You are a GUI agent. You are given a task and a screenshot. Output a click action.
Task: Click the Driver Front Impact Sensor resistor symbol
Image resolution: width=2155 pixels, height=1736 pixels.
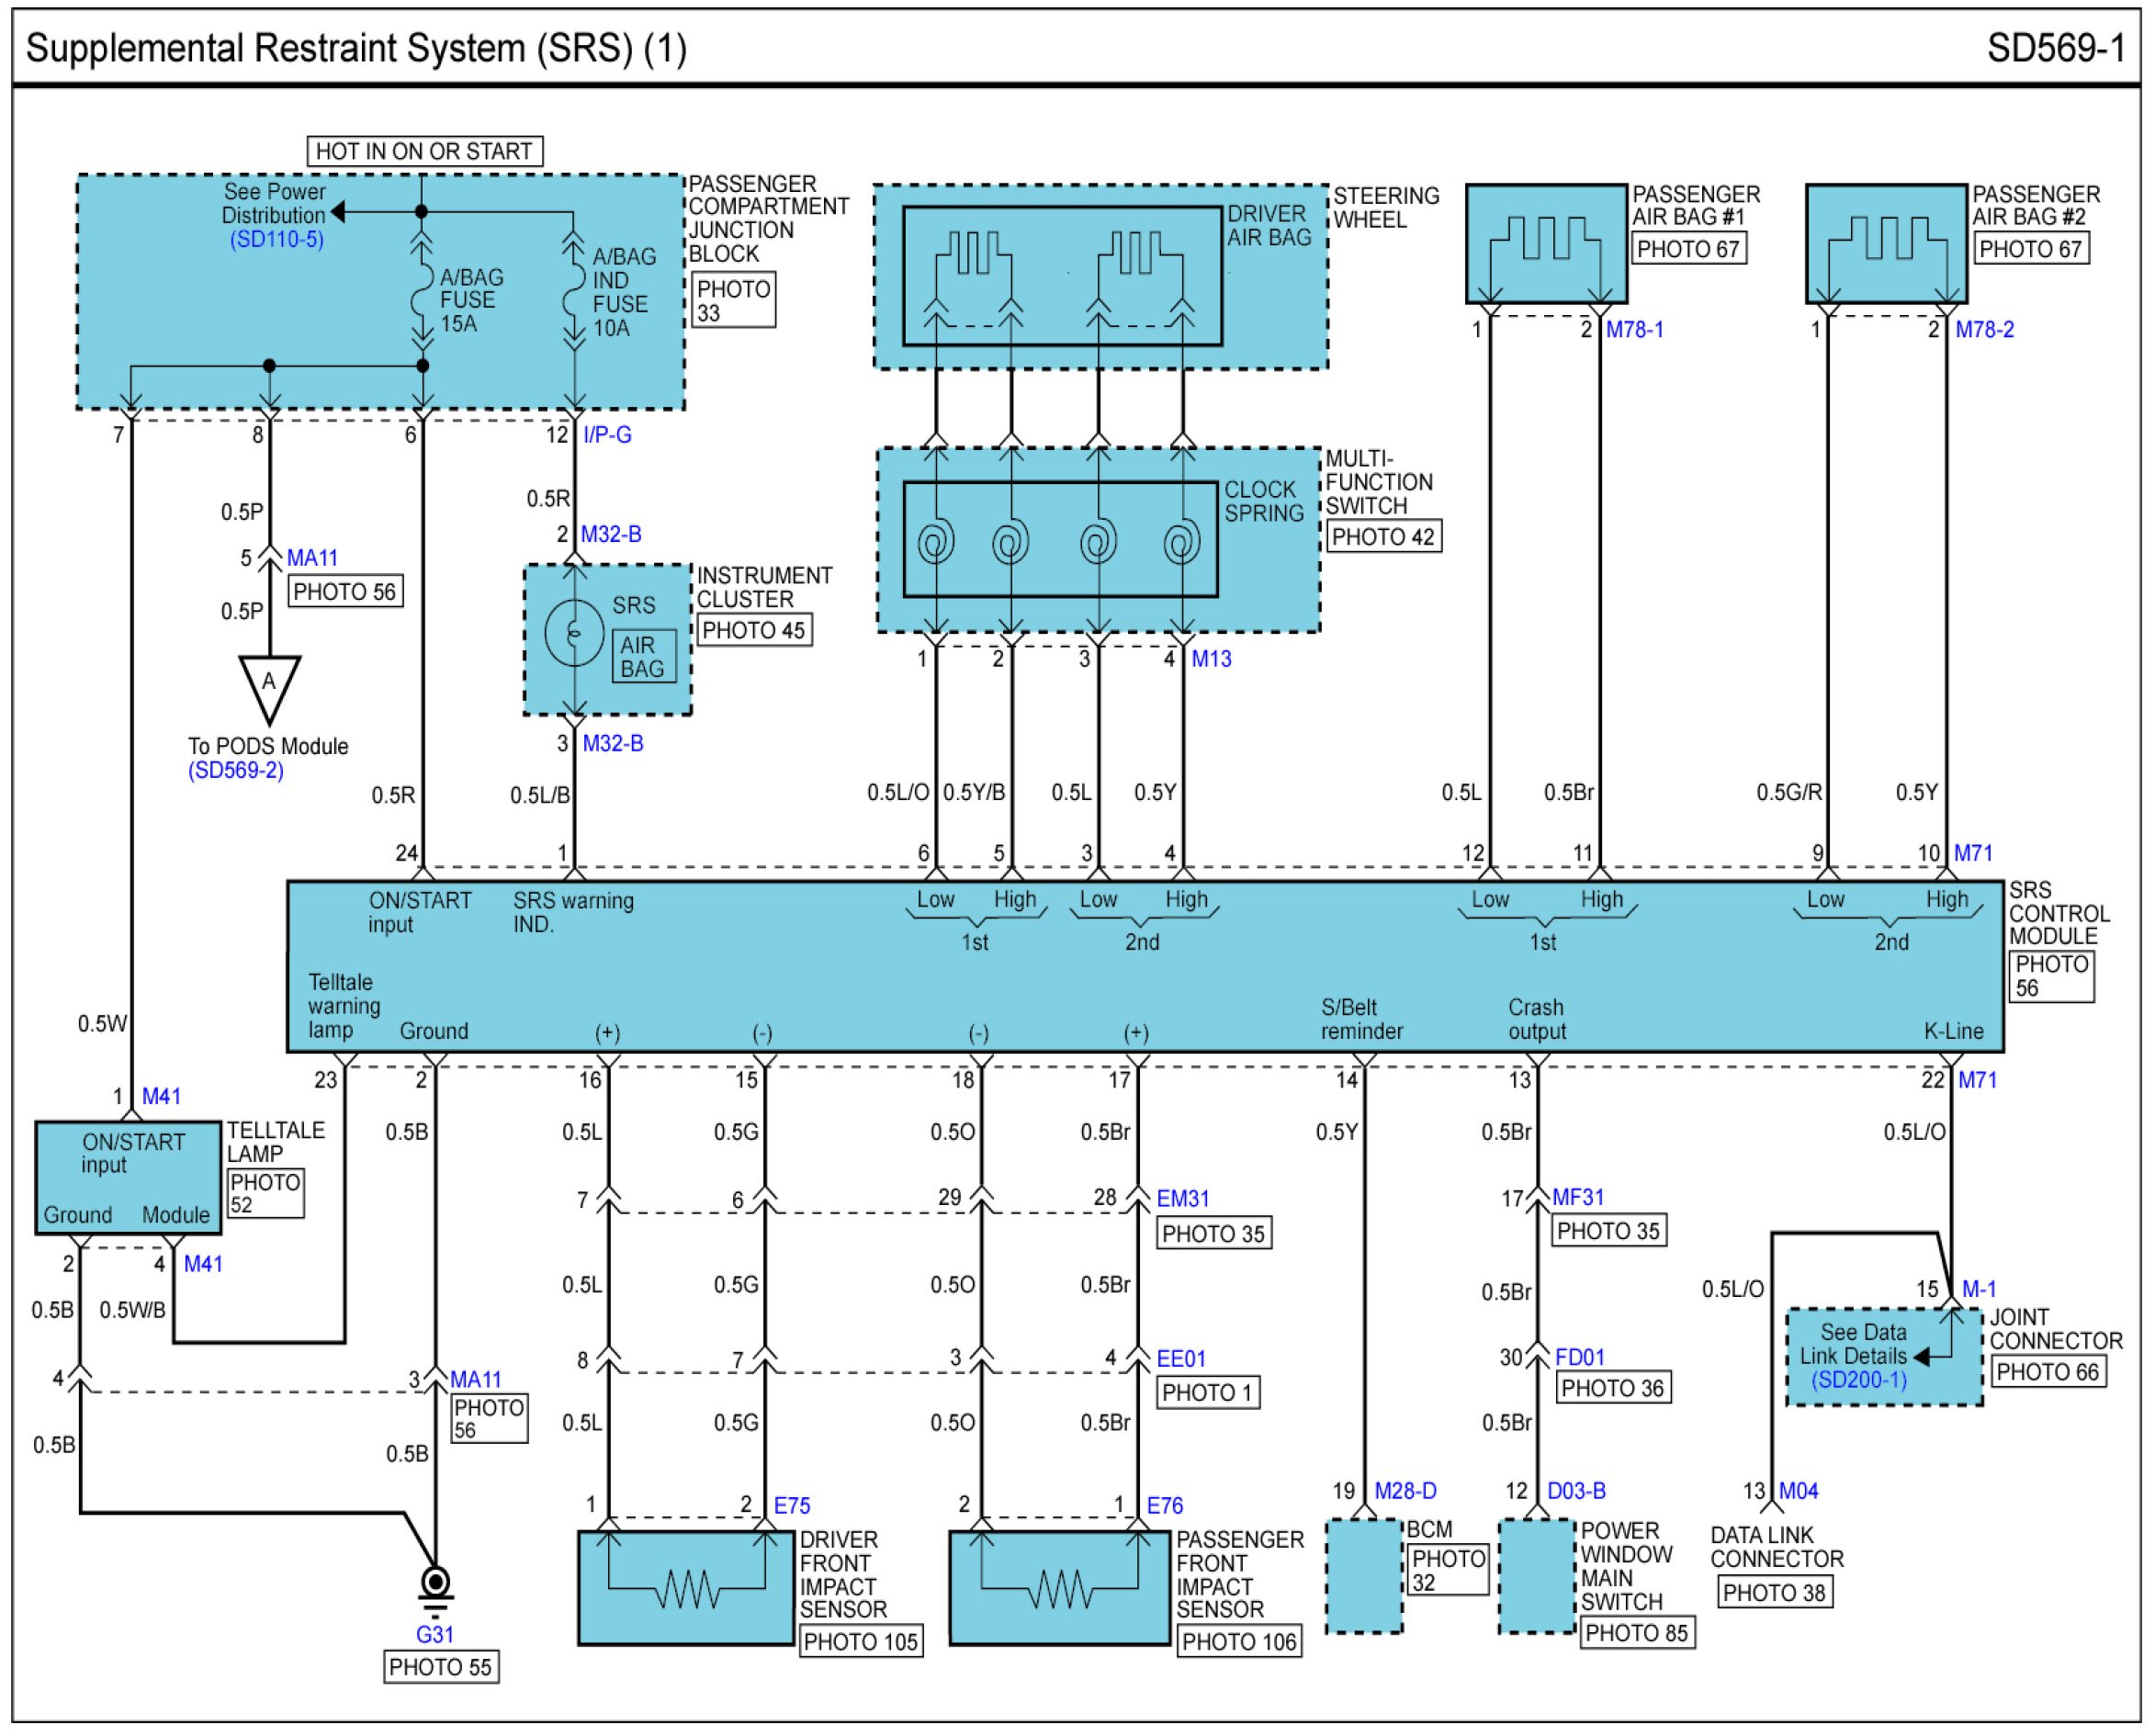(686, 1587)
